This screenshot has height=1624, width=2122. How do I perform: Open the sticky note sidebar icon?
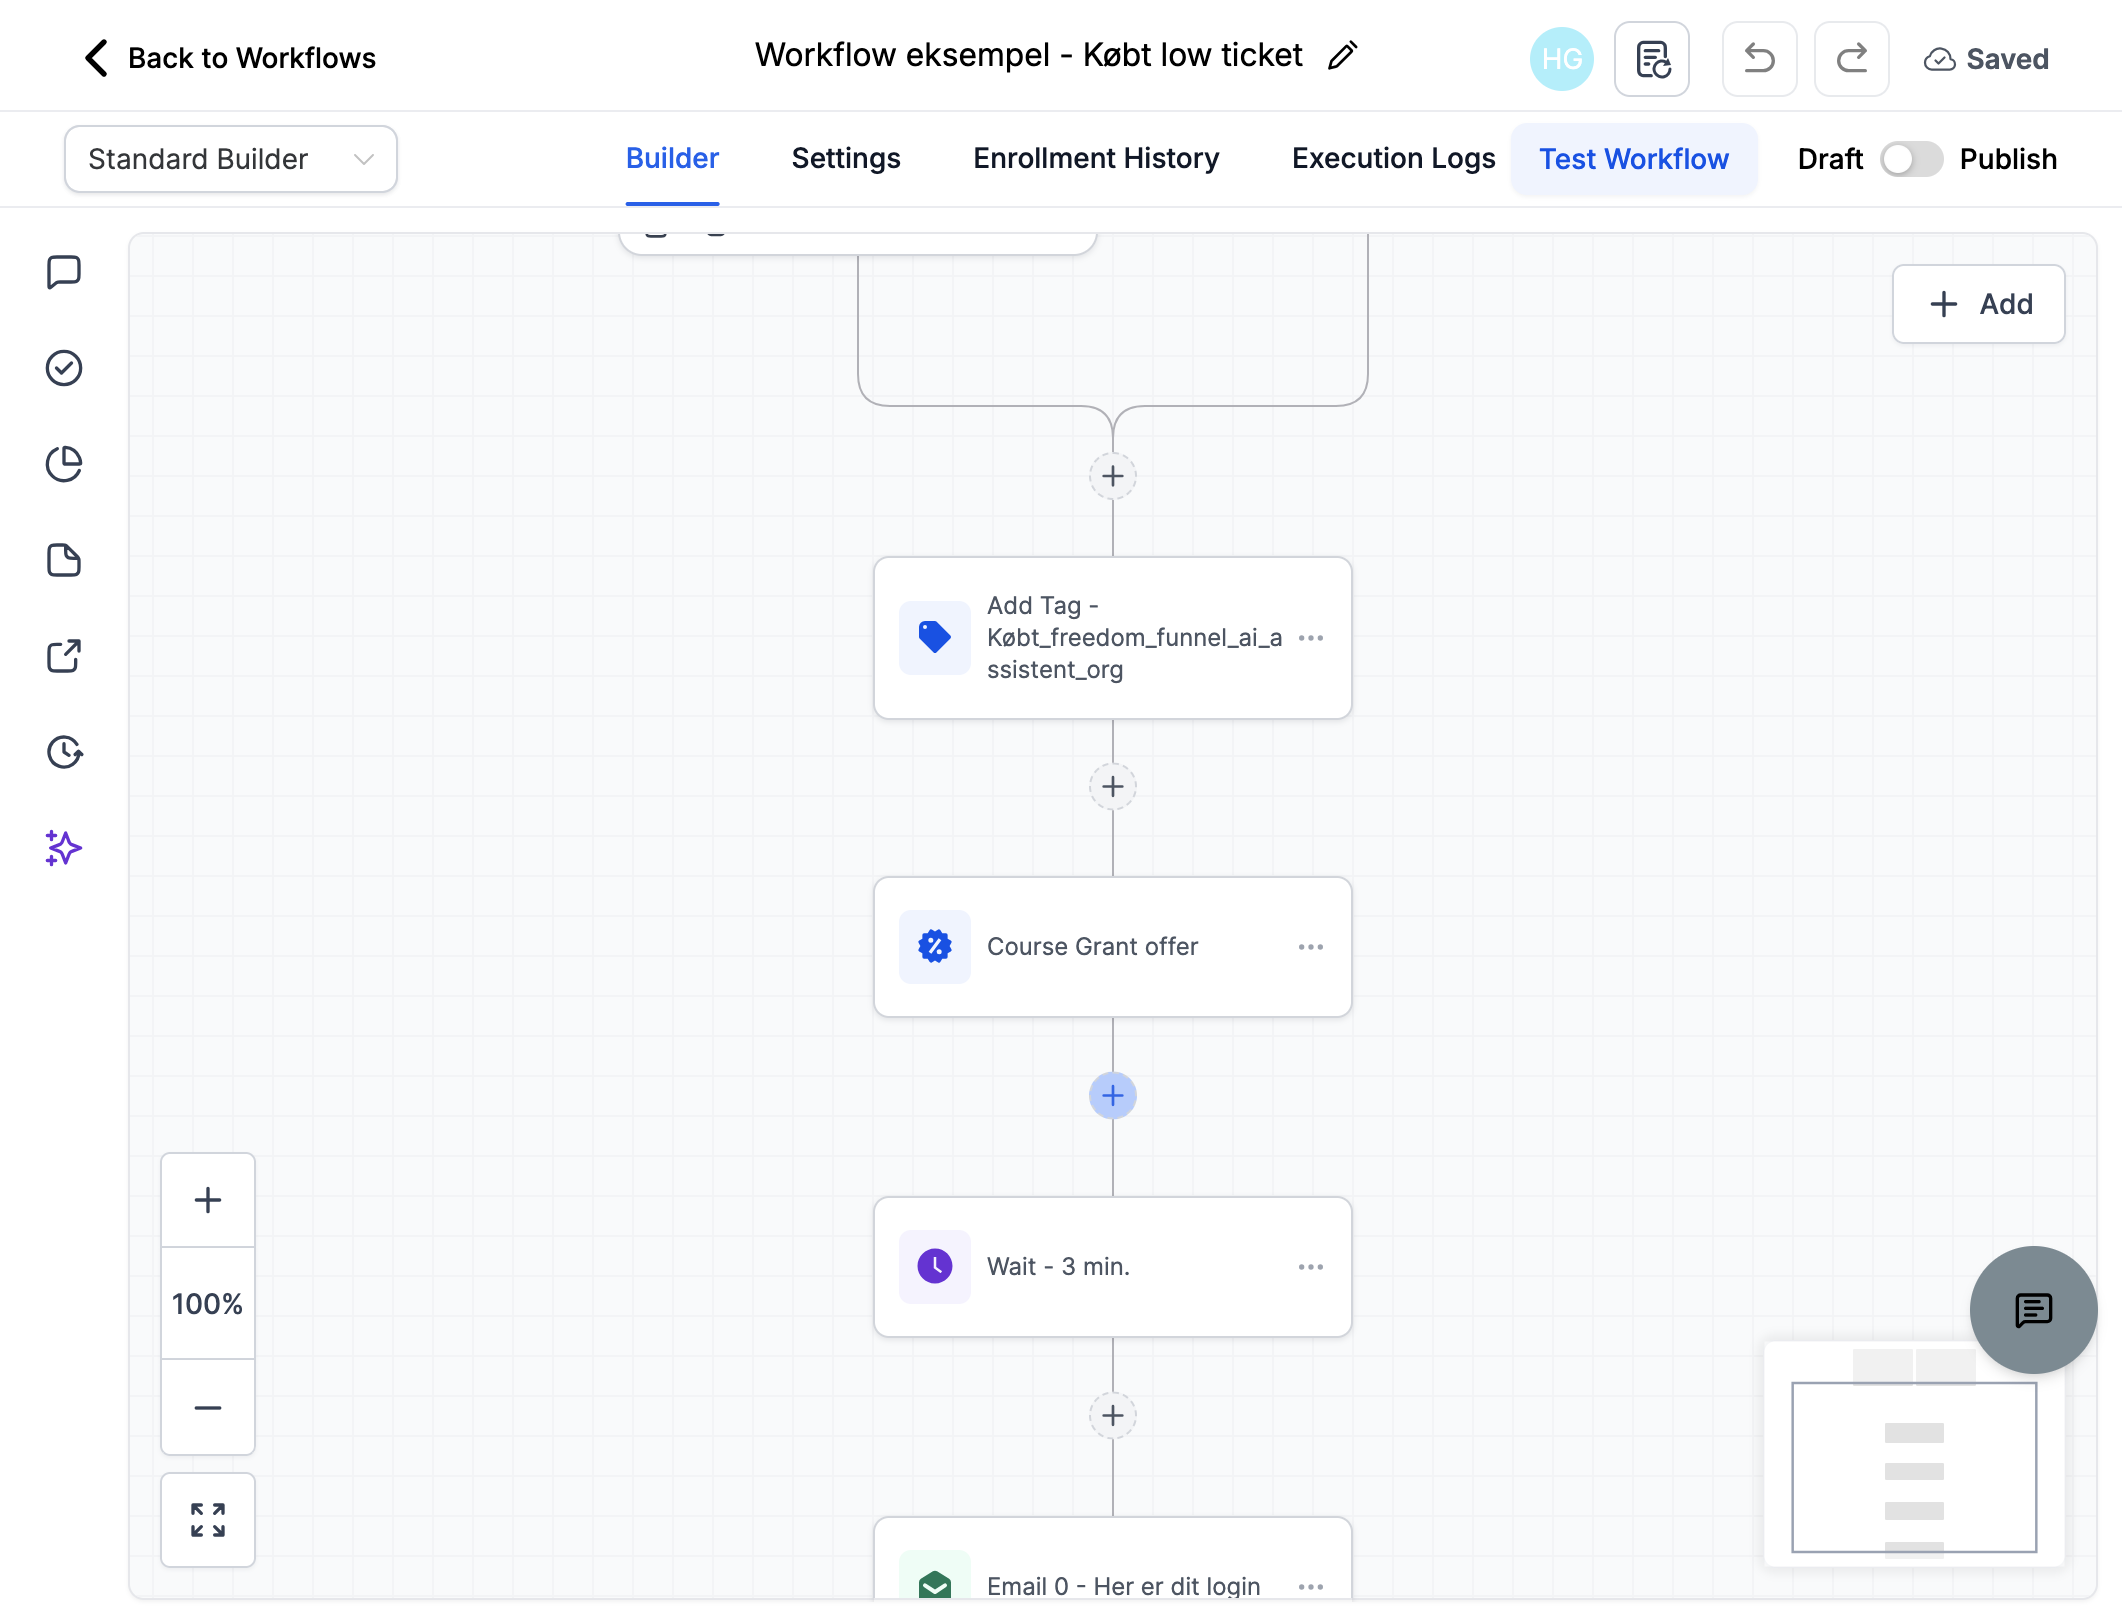pos(64,560)
